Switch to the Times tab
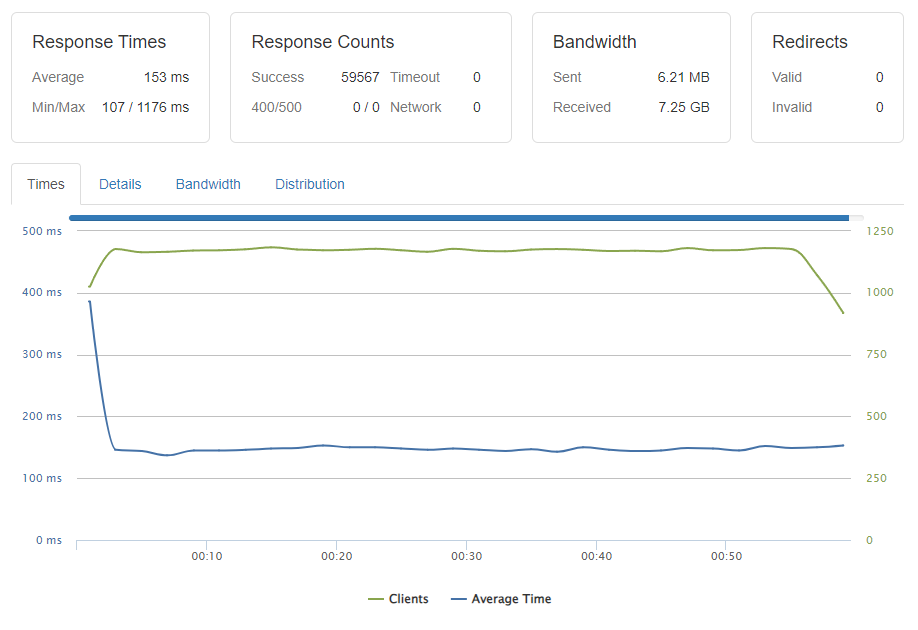This screenshot has height=630, width=918. 46,184
